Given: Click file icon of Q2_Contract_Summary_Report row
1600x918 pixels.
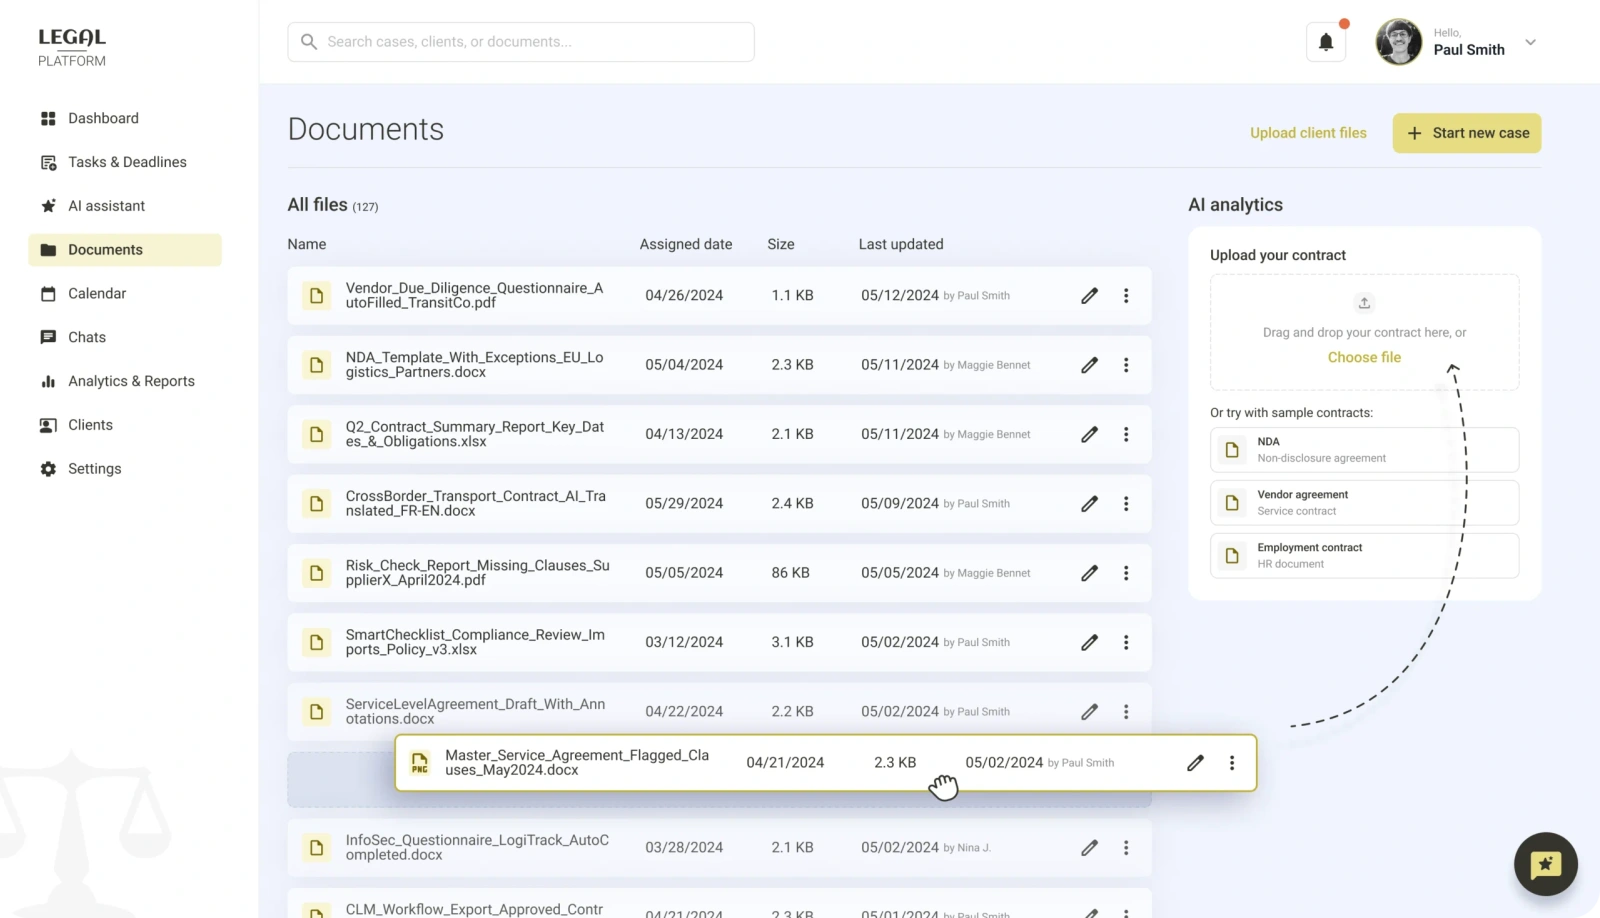Looking at the screenshot, I should coord(317,435).
